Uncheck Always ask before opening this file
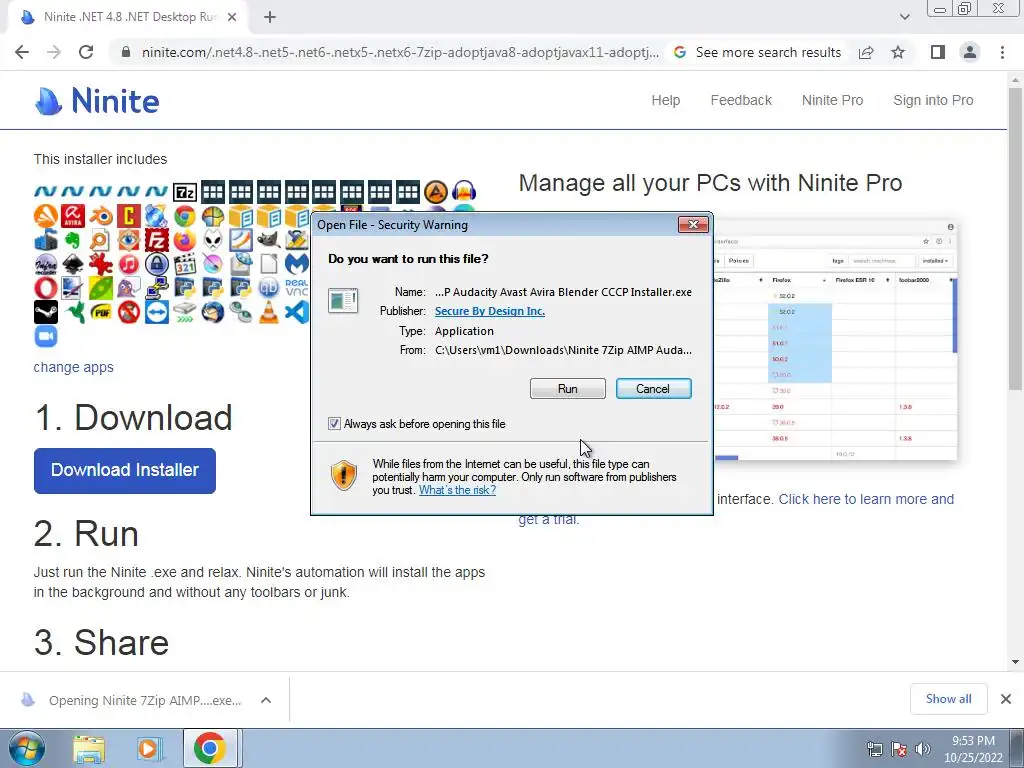 click(334, 424)
